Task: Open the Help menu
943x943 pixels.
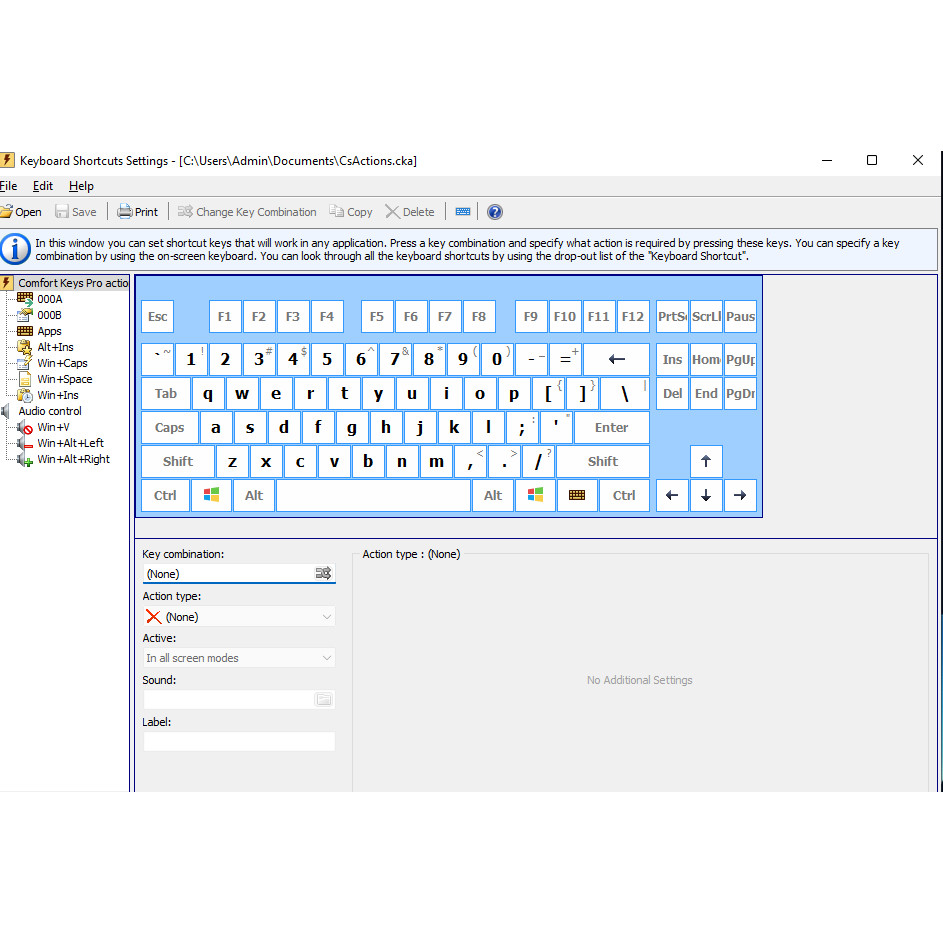Action: [81, 186]
